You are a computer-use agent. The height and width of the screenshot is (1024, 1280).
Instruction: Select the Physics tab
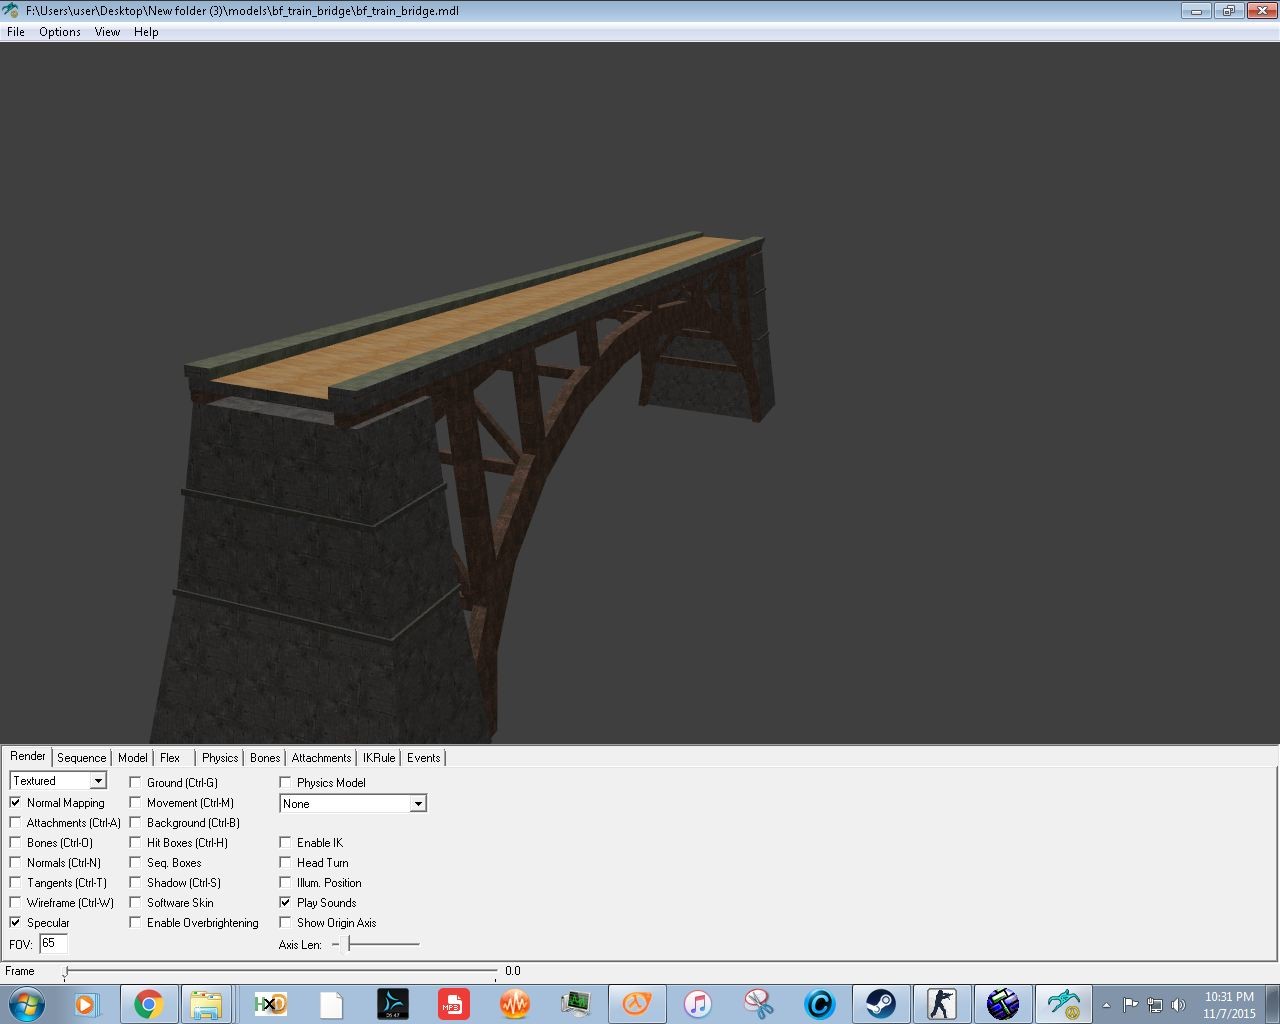click(219, 757)
